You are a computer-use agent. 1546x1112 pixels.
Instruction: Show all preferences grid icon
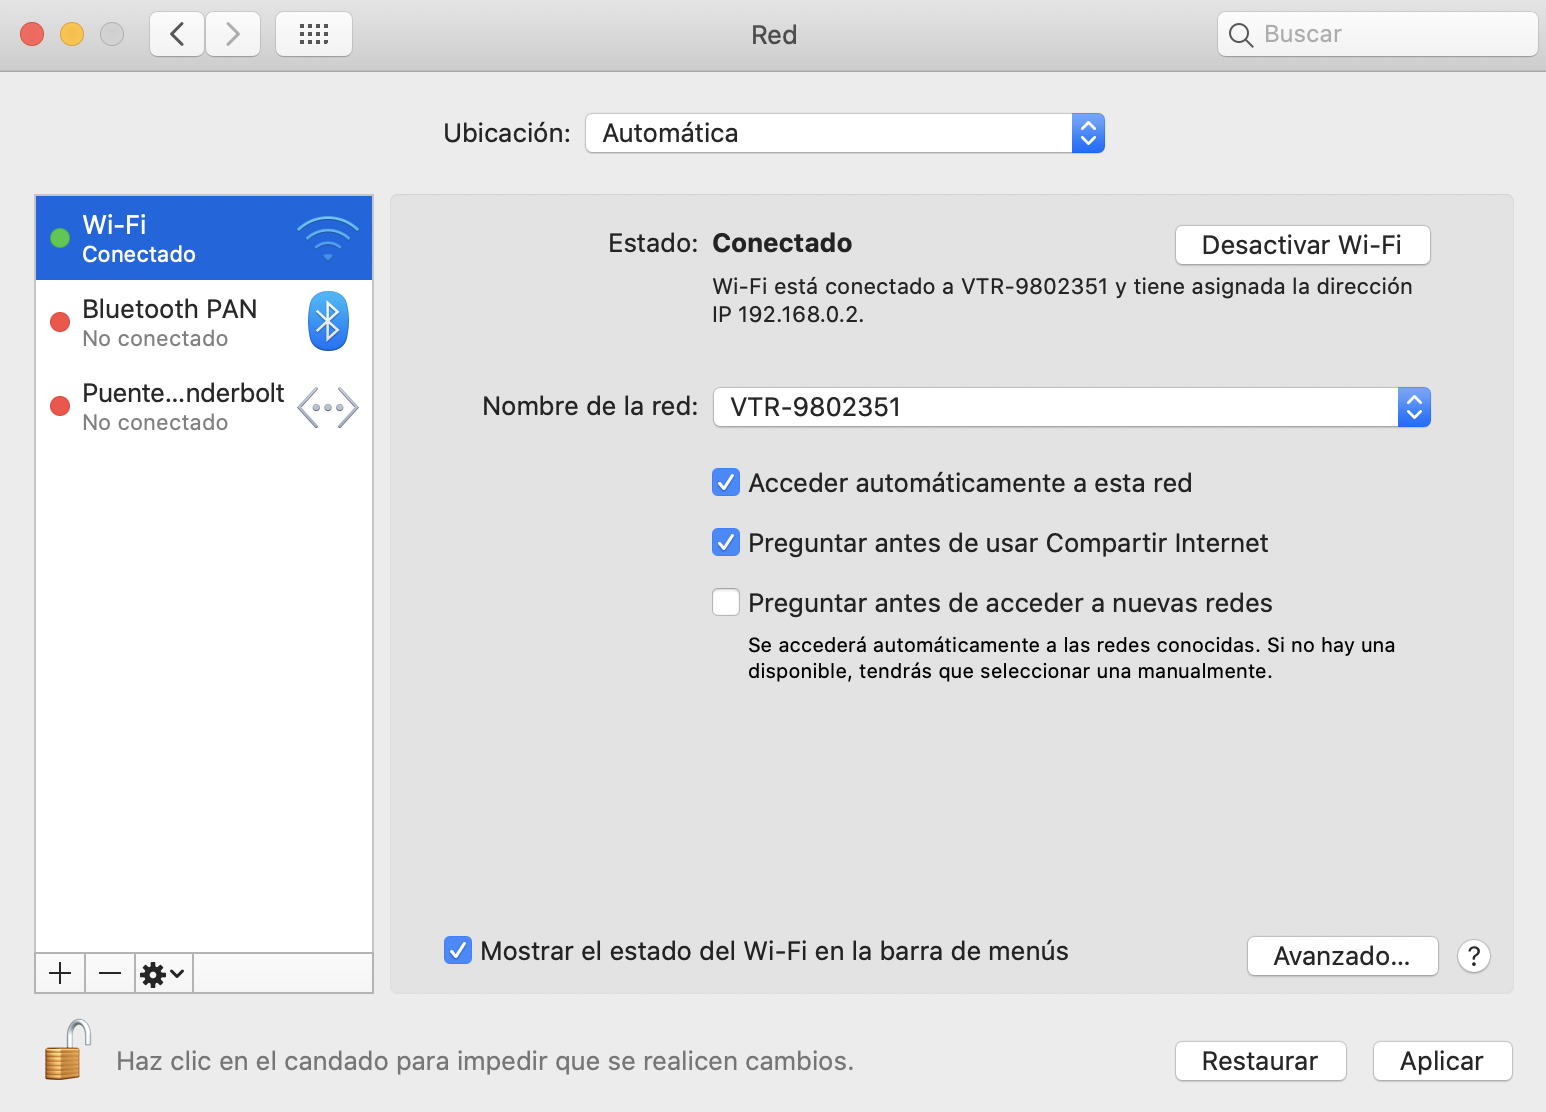point(314,34)
